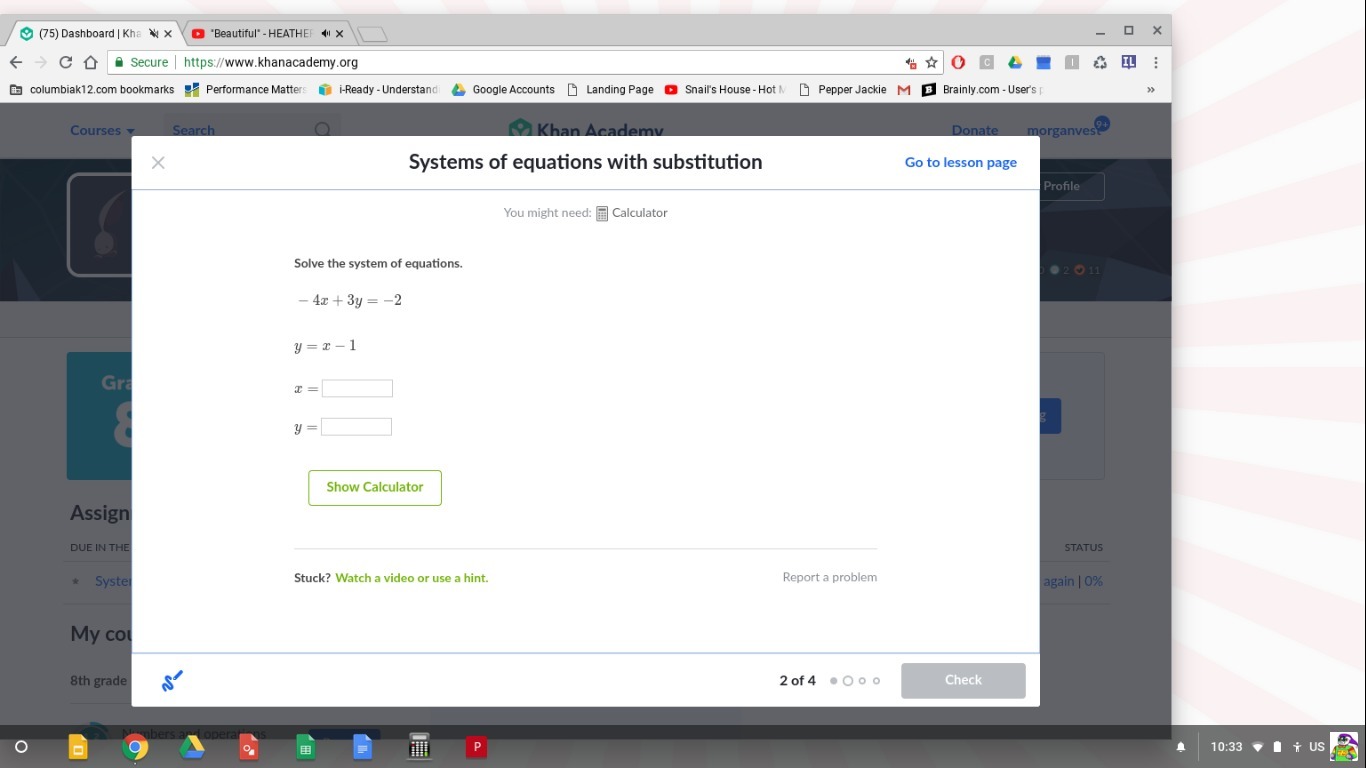The image size is (1366, 768).
Task: Open the Performance Matters bookmark
Action: click(x=245, y=89)
